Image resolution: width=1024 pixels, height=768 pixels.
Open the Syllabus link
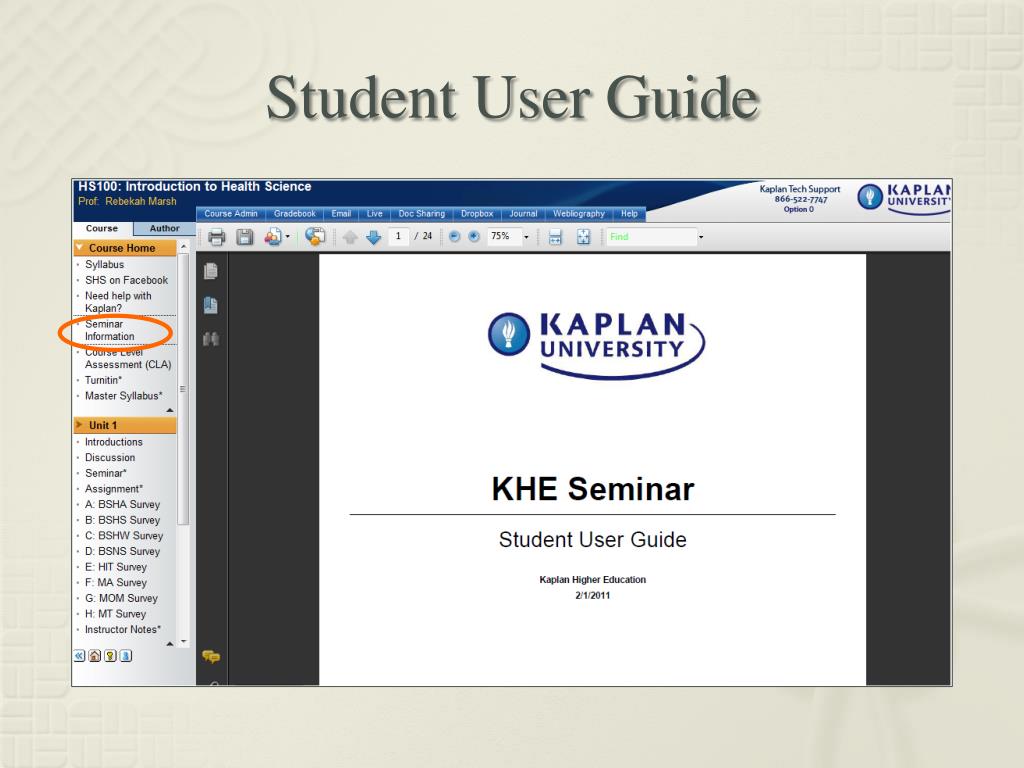(x=104, y=264)
